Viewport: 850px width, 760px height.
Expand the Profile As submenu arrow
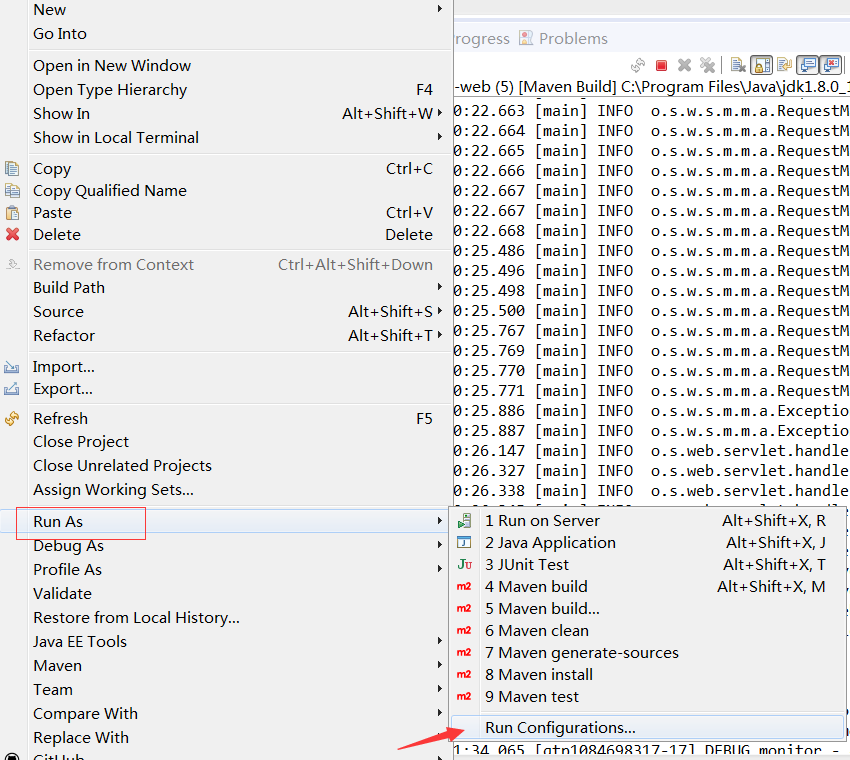tap(440, 569)
